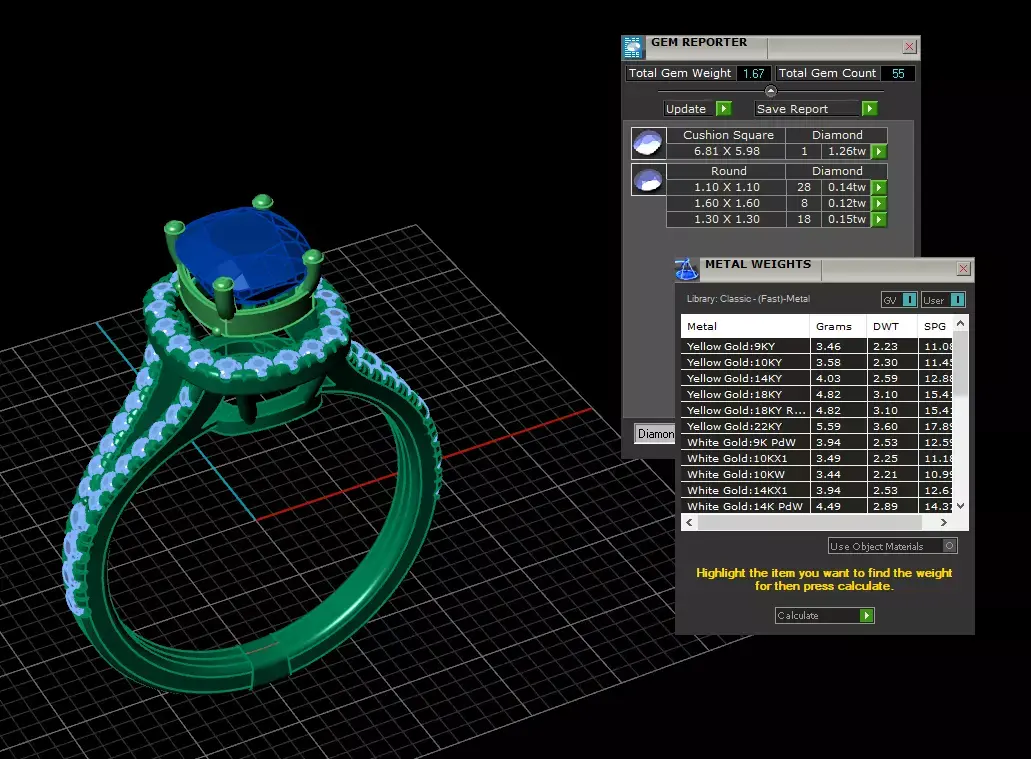Screen dimensions: 1031x759
Task: Click the Total Gem Weight value 1.67
Action: click(754, 74)
